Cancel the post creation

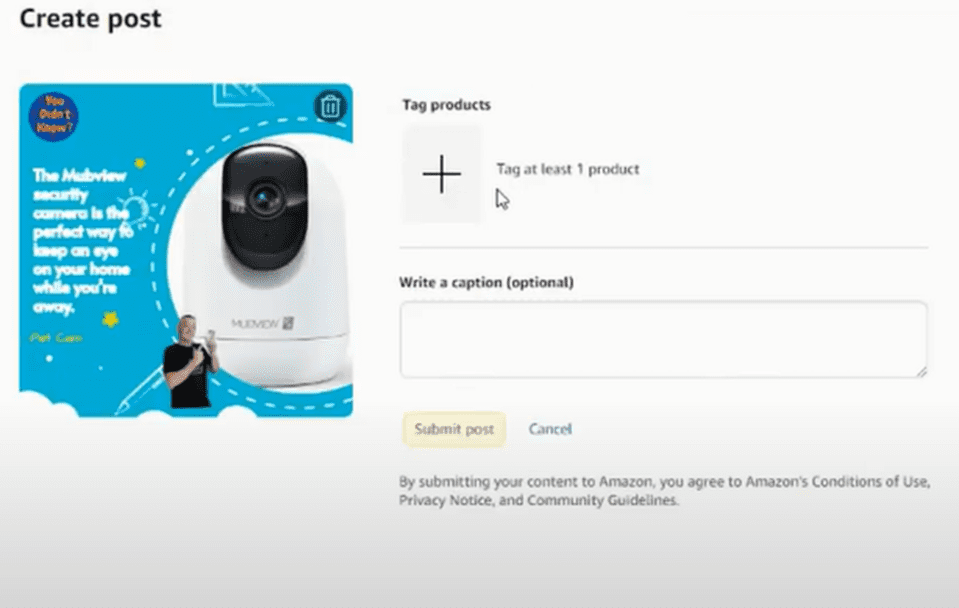coord(550,429)
